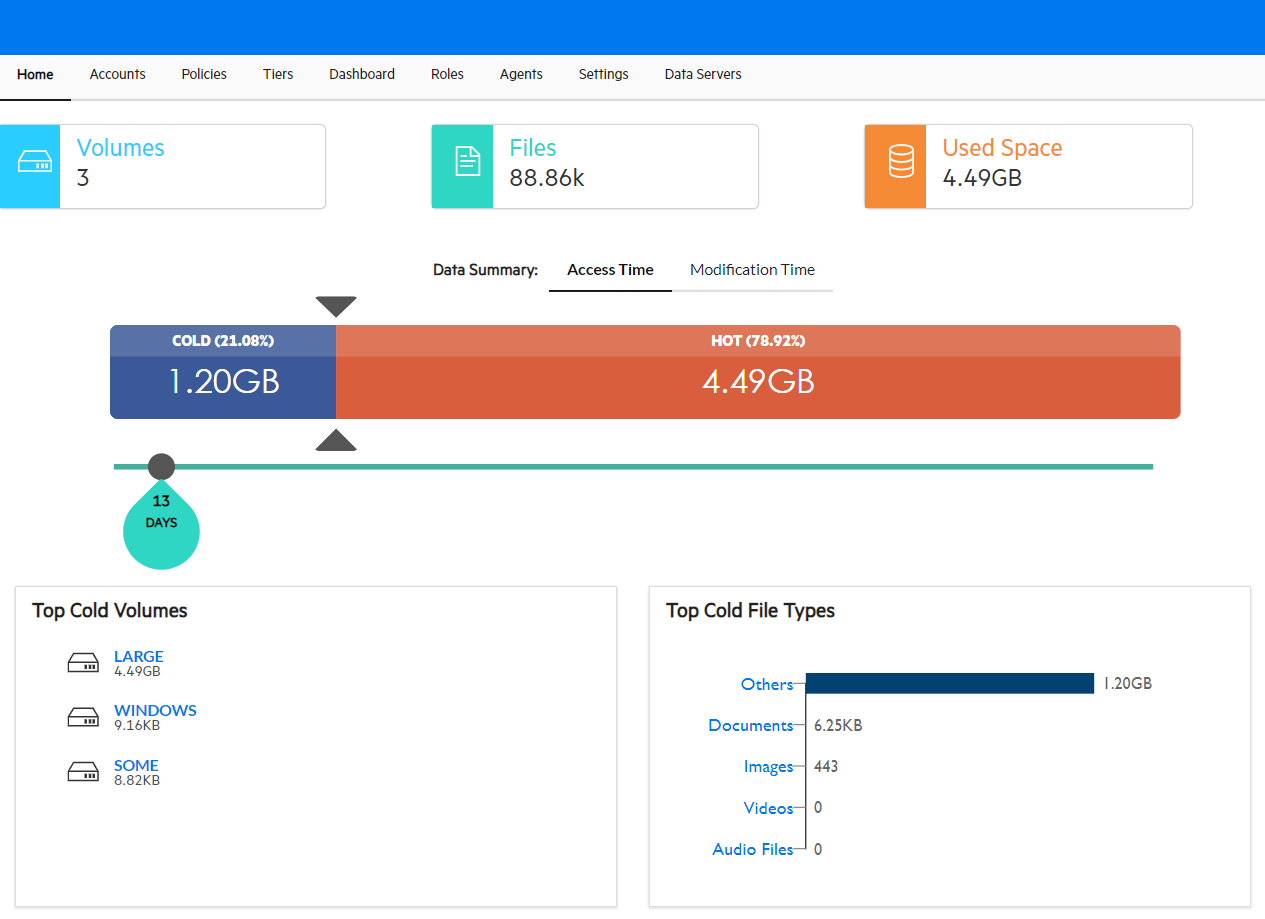1265x919 pixels.
Task: Click the 443 Images value
Action: (x=826, y=767)
